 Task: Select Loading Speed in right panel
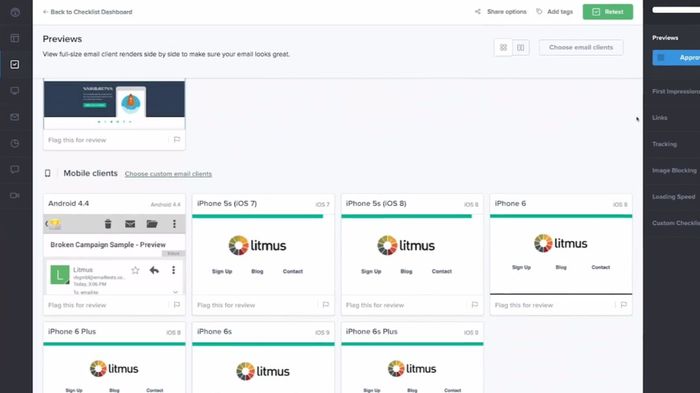pos(674,197)
